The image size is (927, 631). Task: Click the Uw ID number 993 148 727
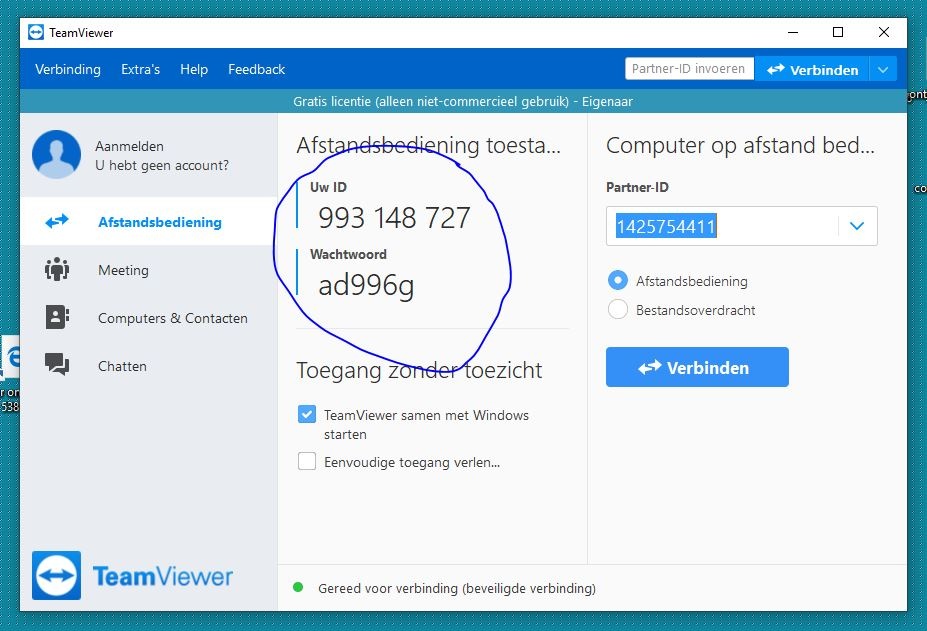point(394,218)
